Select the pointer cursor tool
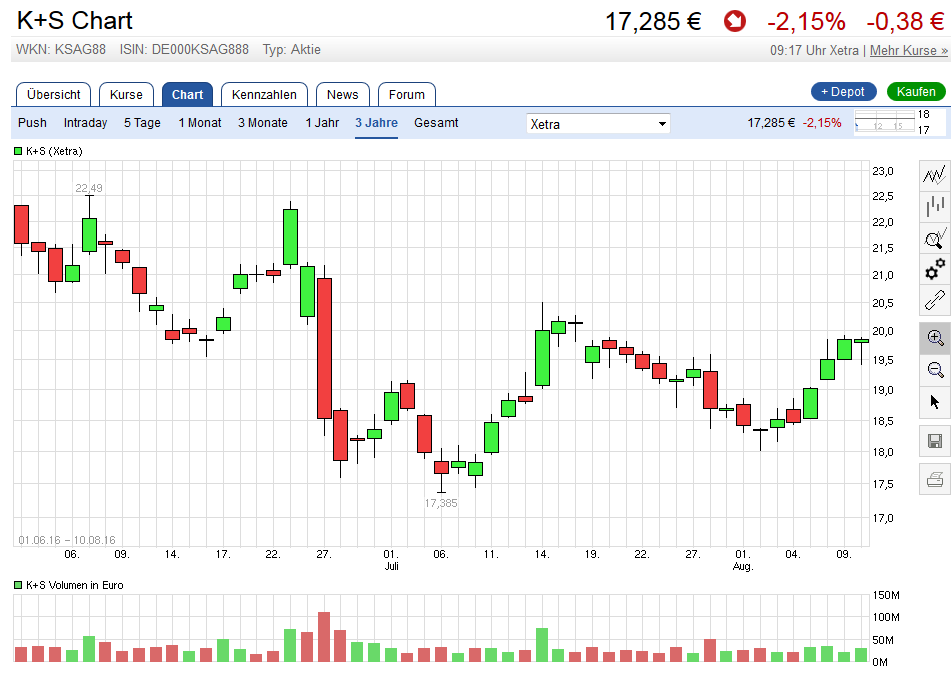This screenshot has width=952, height=680. [x=934, y=401]
